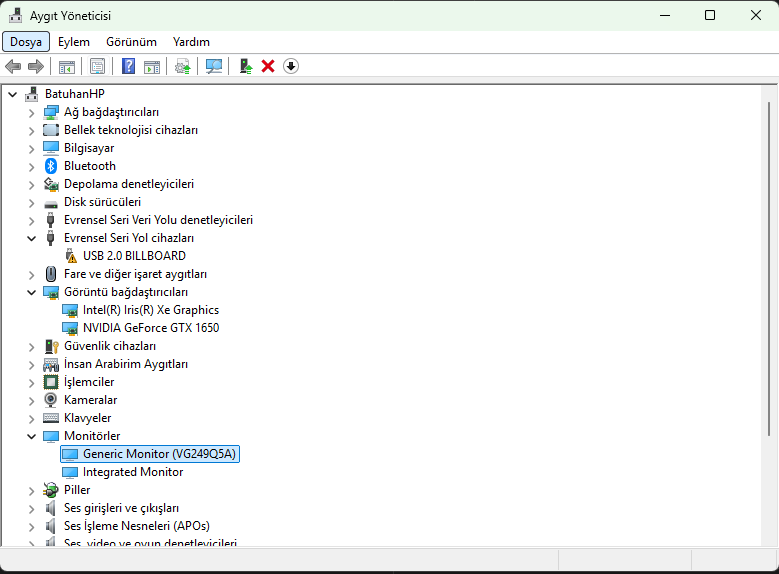Viewport: 779px width, 574px height.
Task: Select Ses İşleme Nesneleri (APOs) label
Action: (x=137, y=526)
